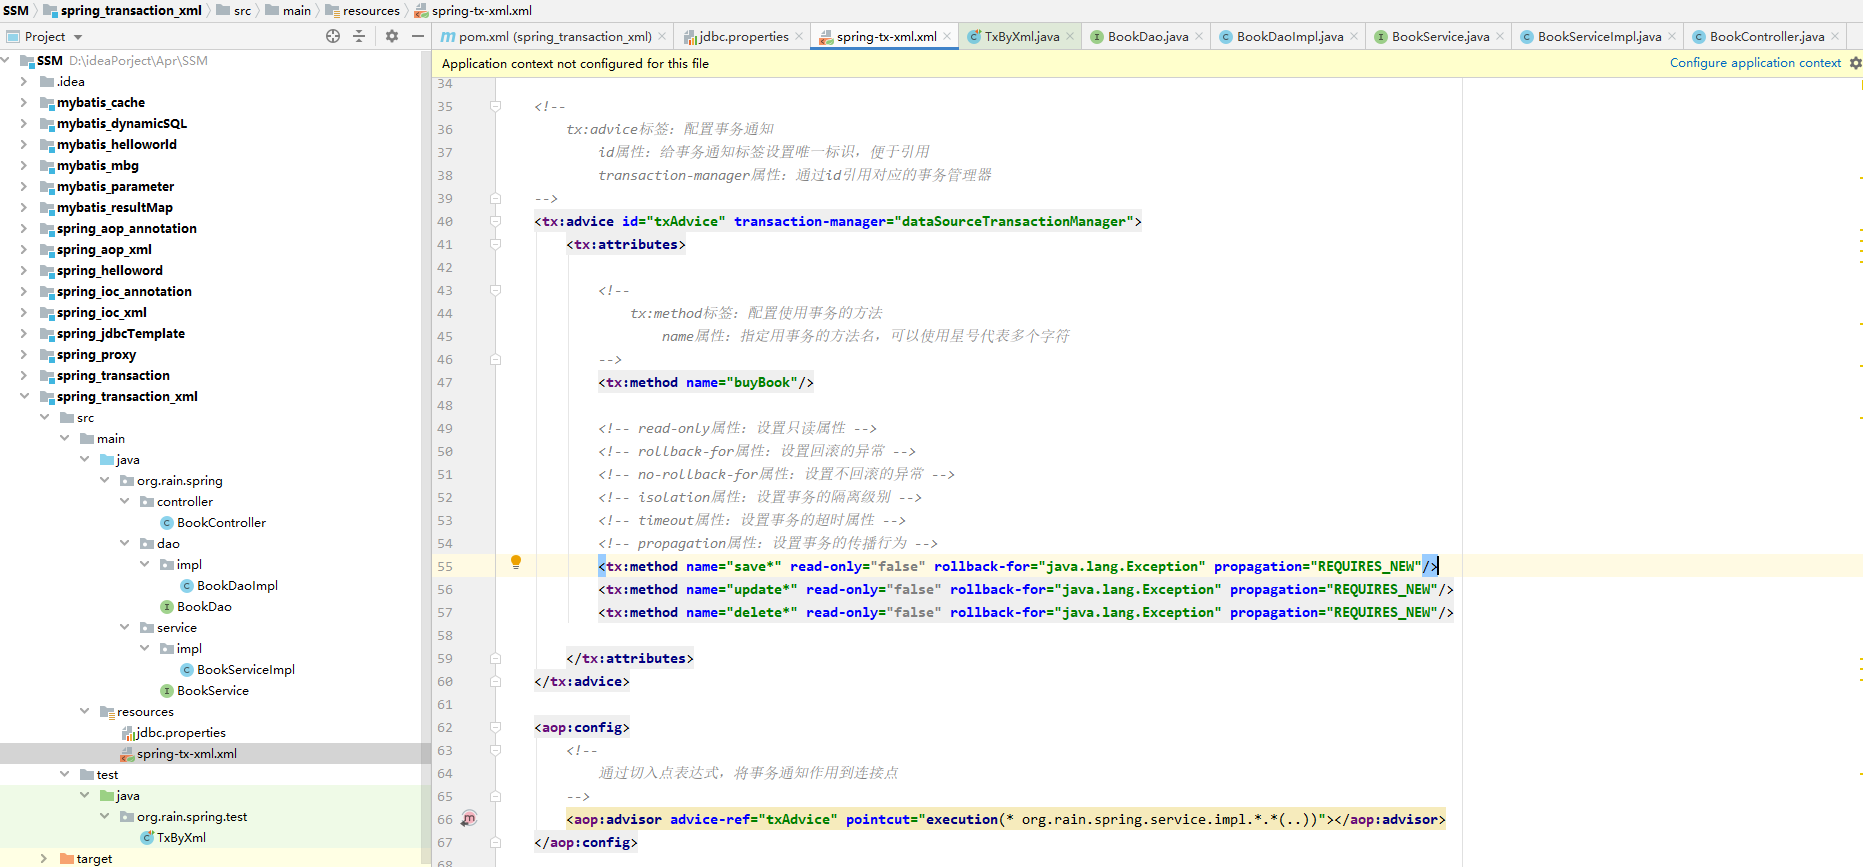
Task: Fold the aop:config block on line 62
Action: click(495, 727)
